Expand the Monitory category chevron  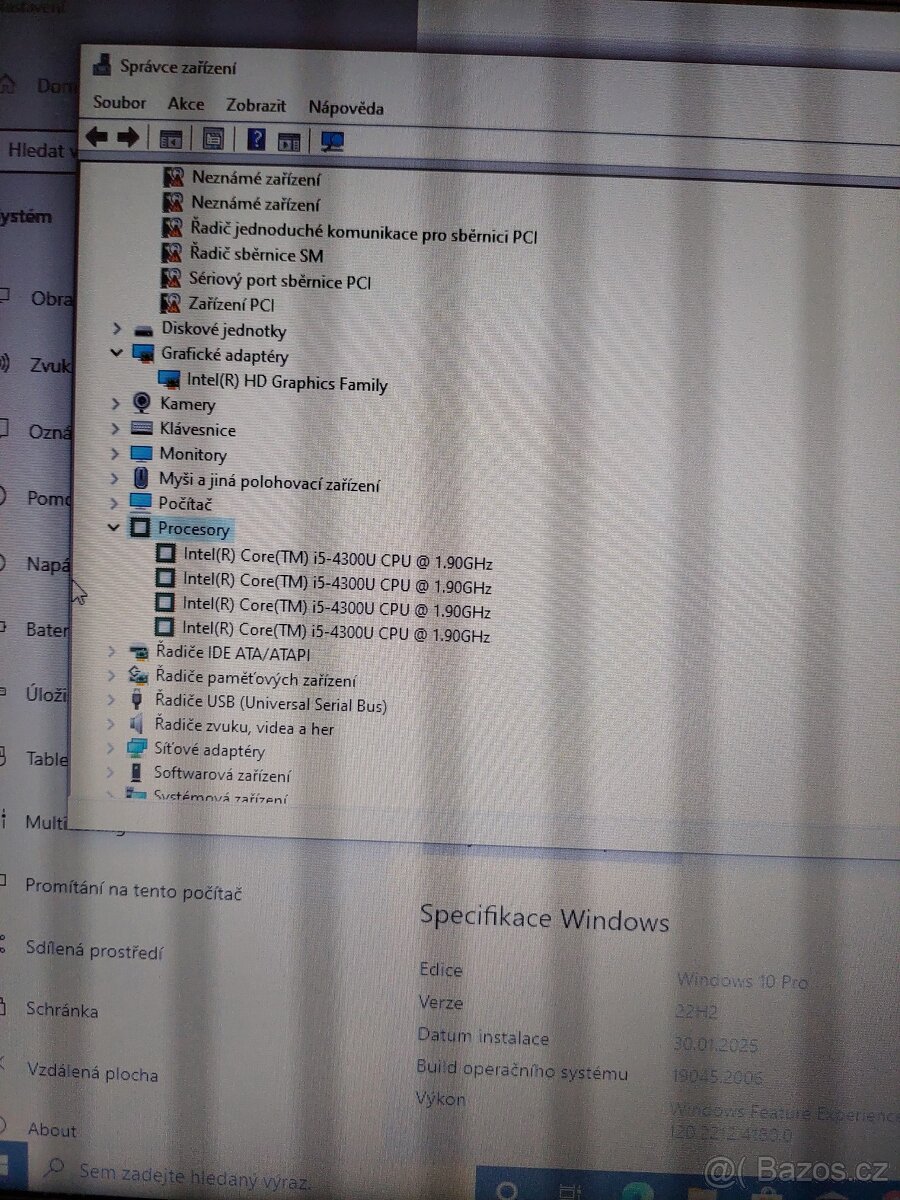pos(115,454)
